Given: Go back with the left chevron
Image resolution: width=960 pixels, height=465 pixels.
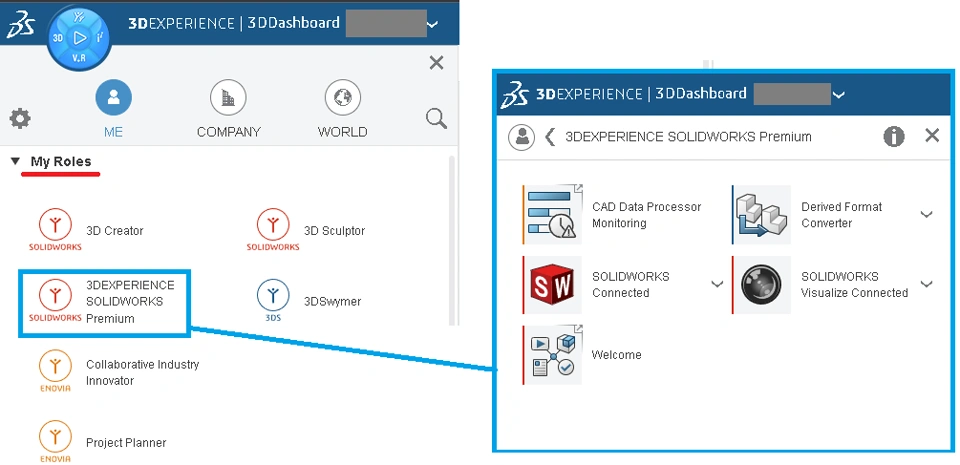Looking at the screenshot, I should (x=550, y=137).
